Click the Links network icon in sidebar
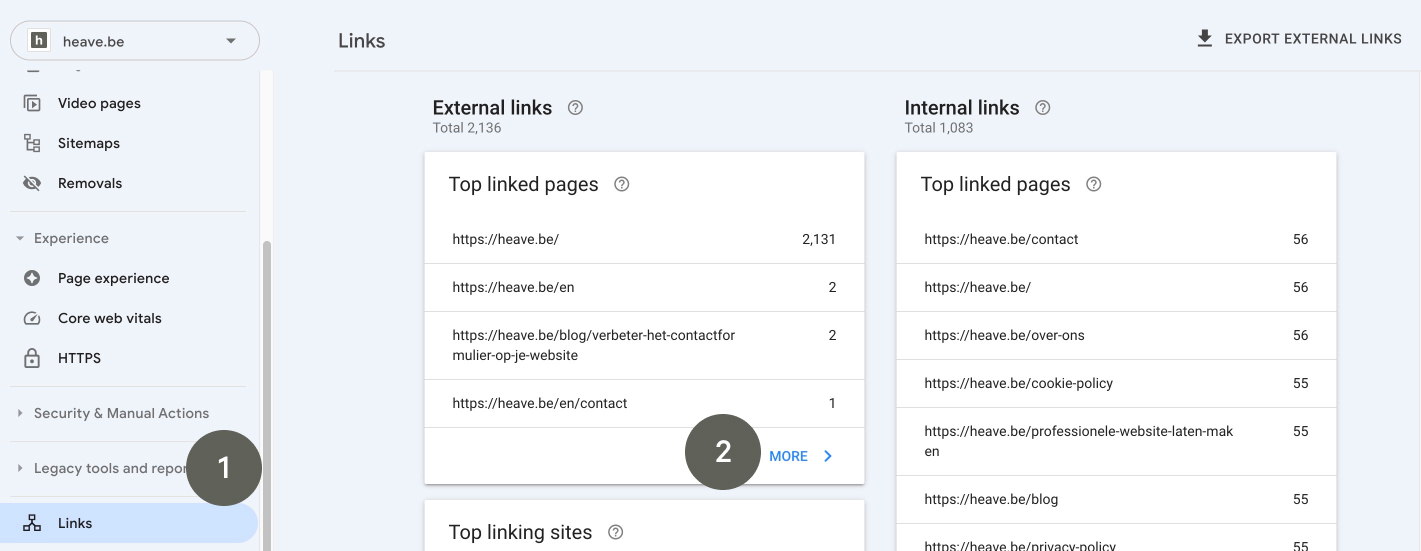This screenshot has height=551, width=1421. tap(32, 523)
